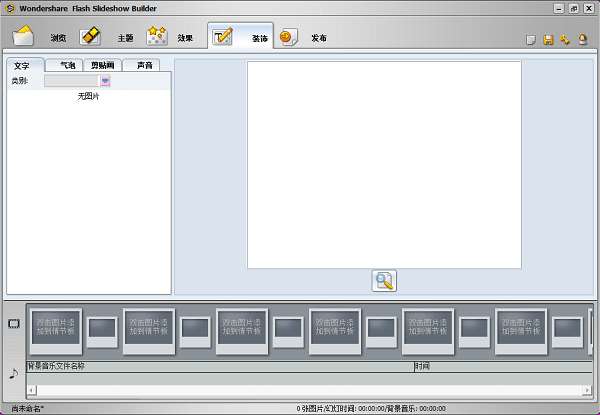The image size is (600, 415).
Task: Click the right arrow of the horizontal scrollbar
Action: click(x=587, y=390)
